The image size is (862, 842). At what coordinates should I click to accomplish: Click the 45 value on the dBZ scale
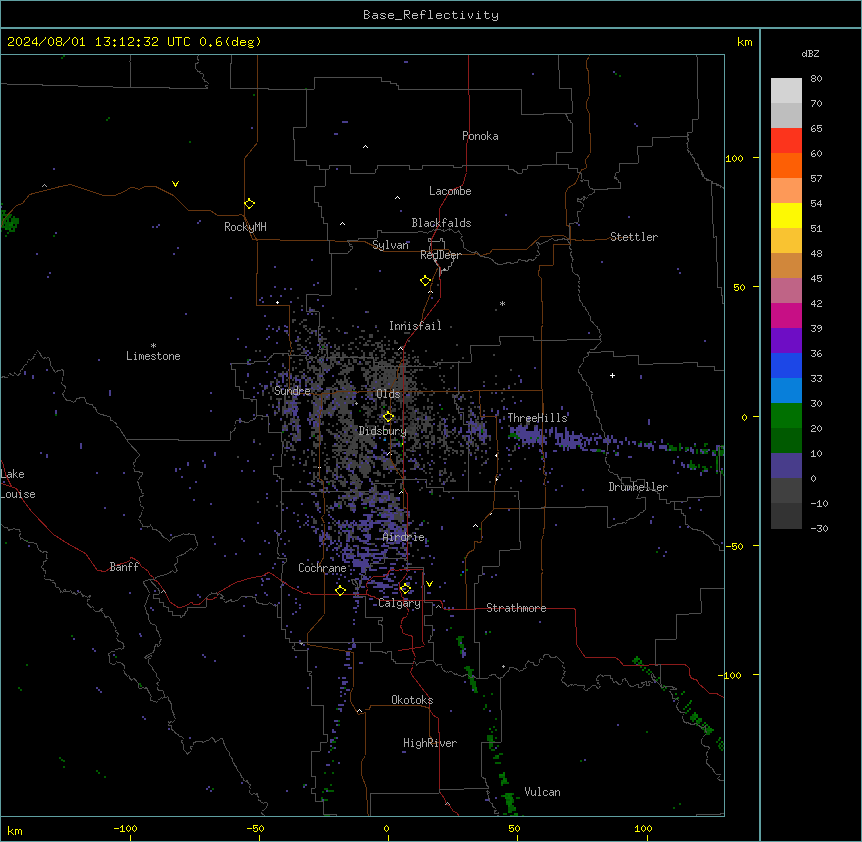point(816,279)
